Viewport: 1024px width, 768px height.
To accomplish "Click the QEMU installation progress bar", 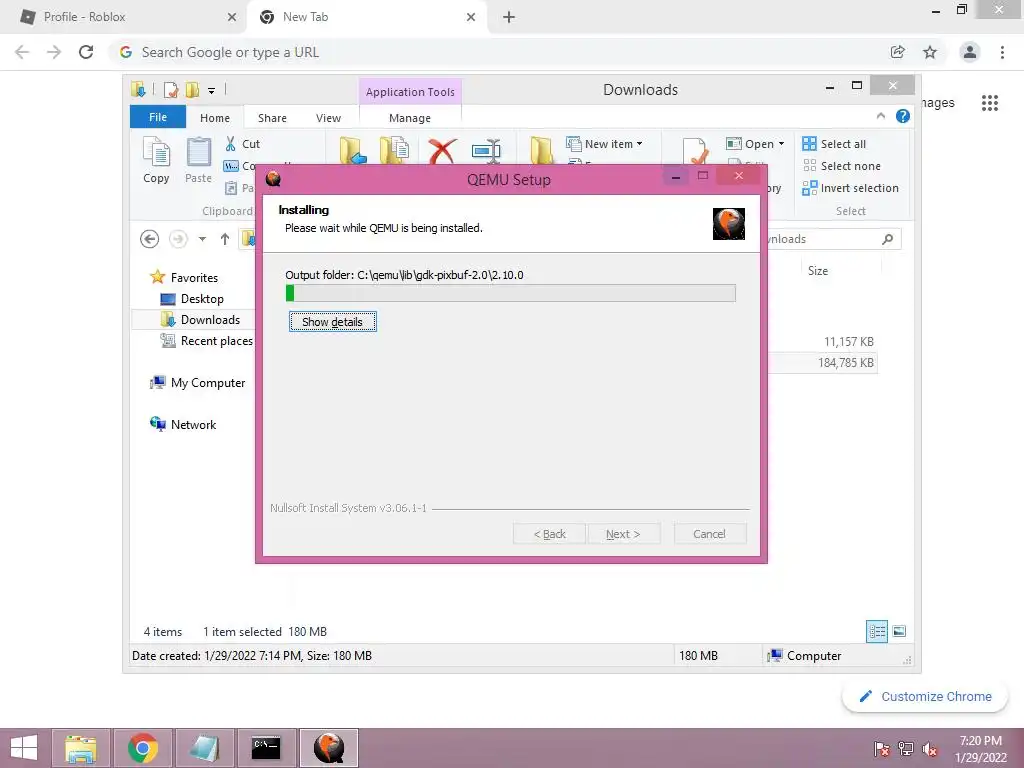I will tap(511, 293).
